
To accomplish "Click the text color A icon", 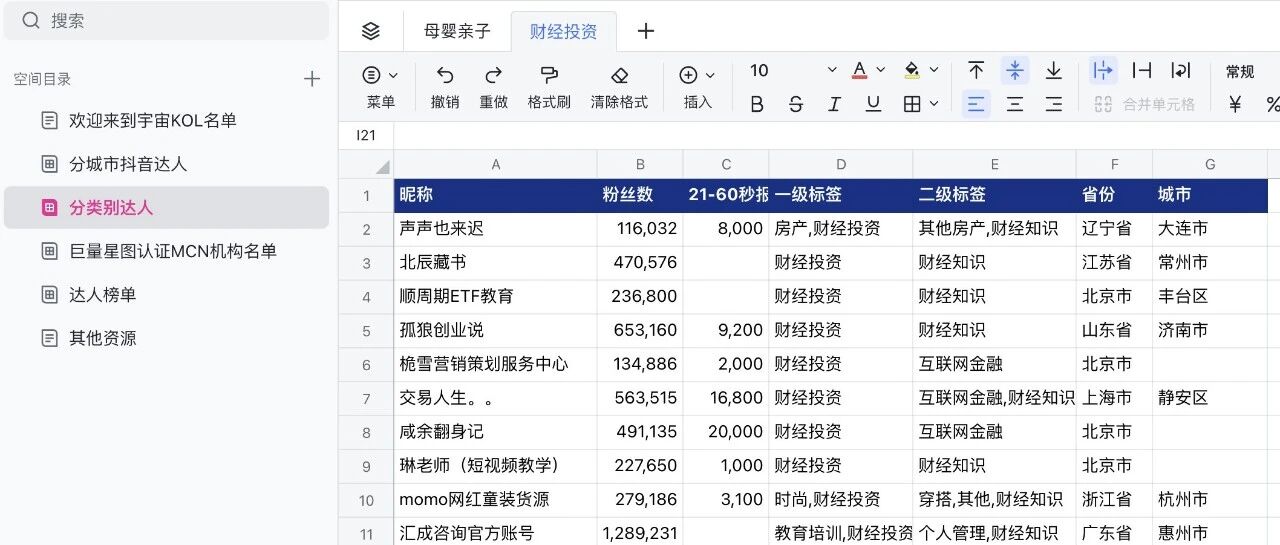I will (859, 70).
